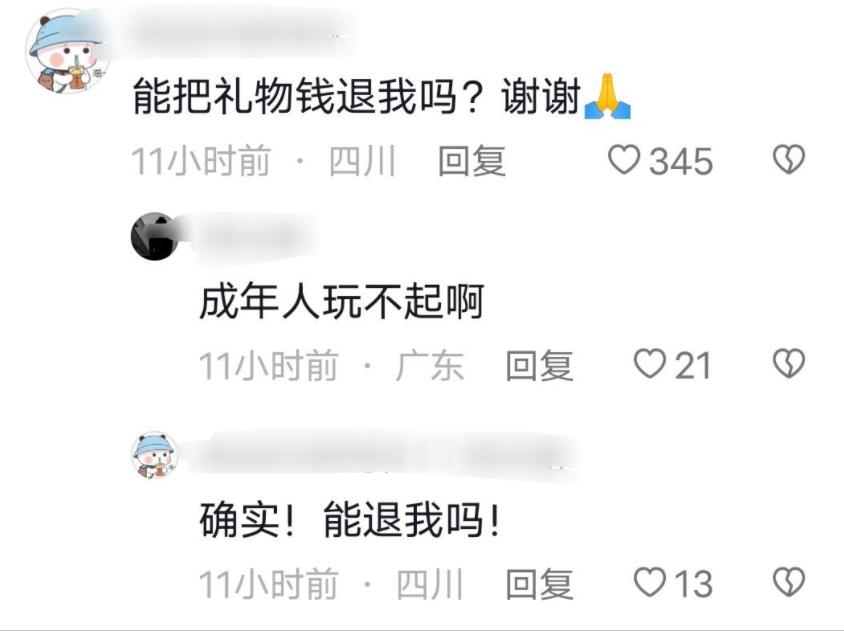
Task: Reply to the 能把礼物钱退我吗 comment
Action: pyautogui.click(x=472, y=161)
